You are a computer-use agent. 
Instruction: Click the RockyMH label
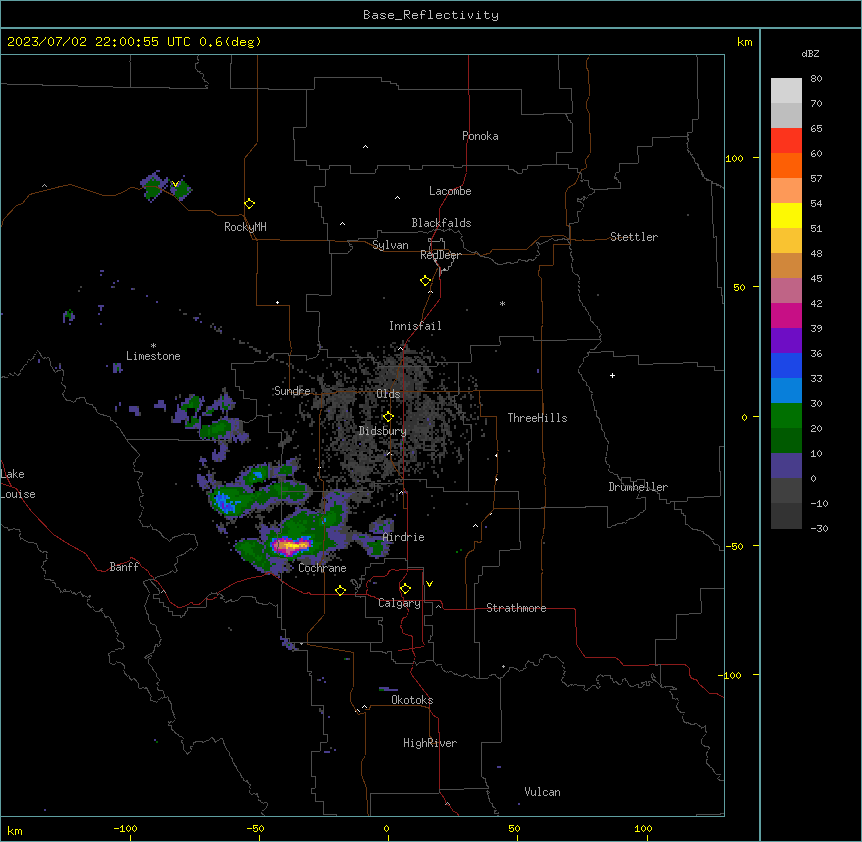coord(245,227)
